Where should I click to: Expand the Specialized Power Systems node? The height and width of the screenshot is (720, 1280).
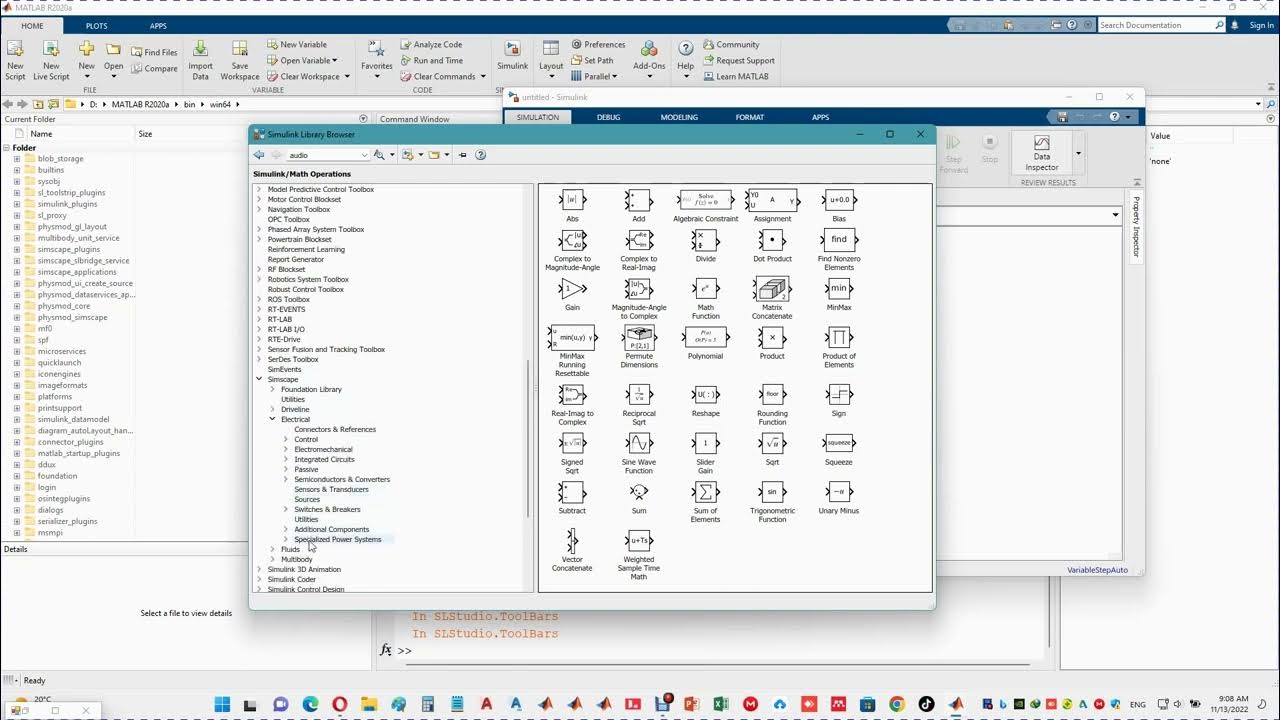286,539
